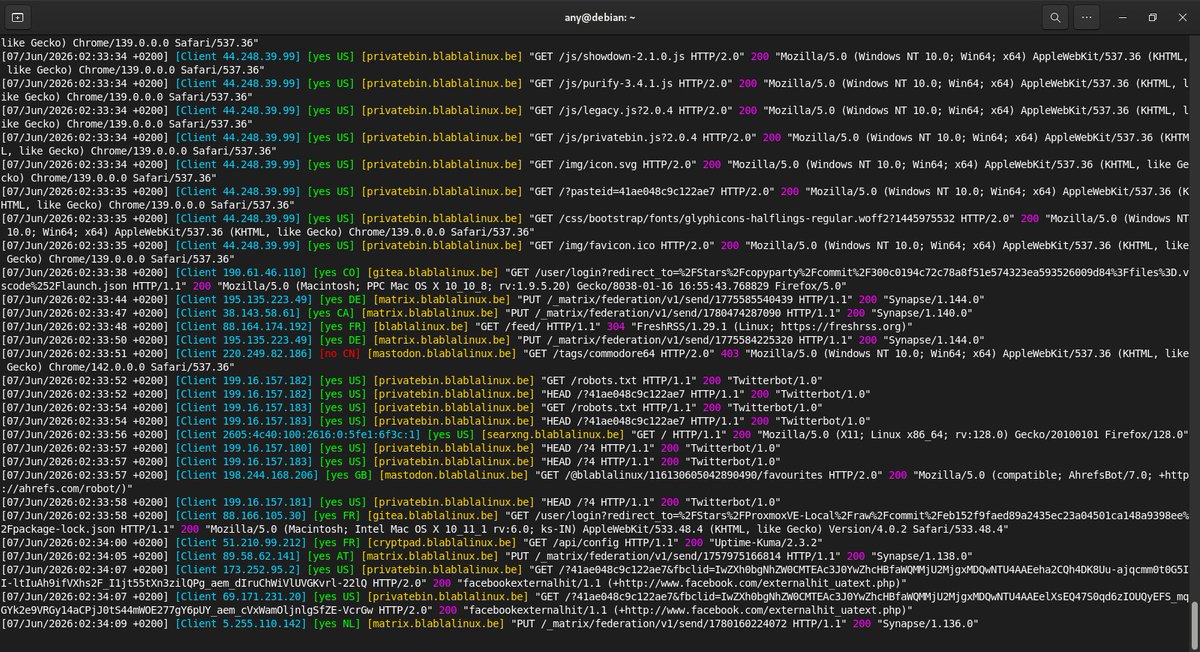Click the red [no CN] tag
The width and height of the screenshot is (1200, 652).
tap(338, 354)
